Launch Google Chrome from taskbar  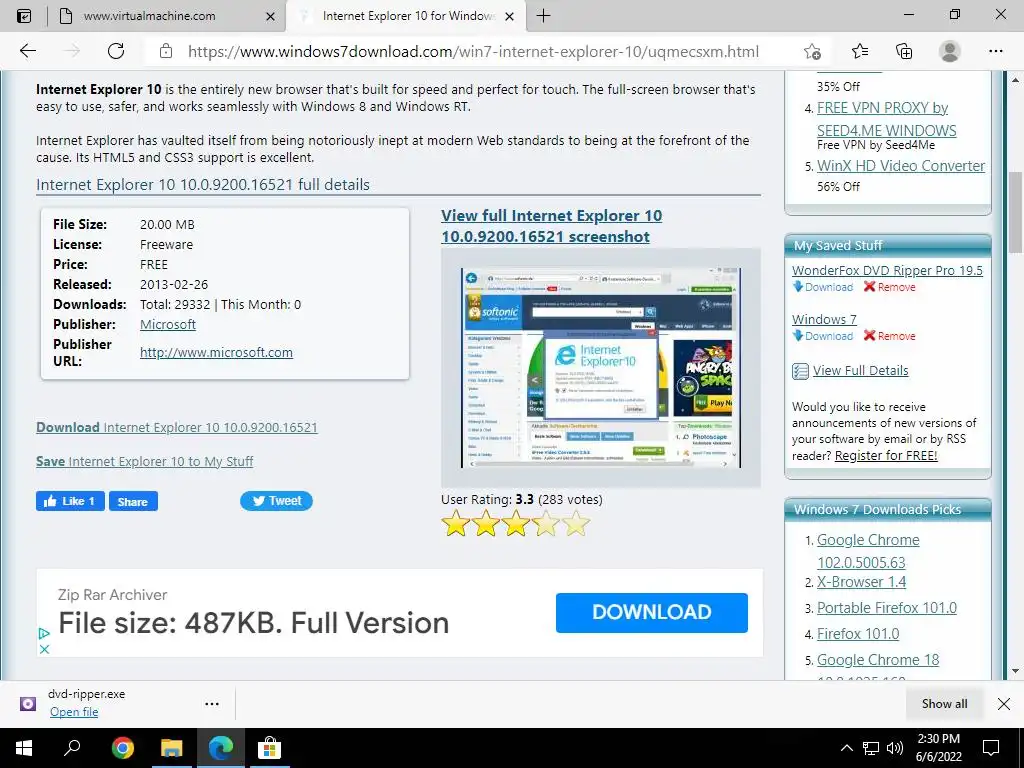tap(123, 748)
